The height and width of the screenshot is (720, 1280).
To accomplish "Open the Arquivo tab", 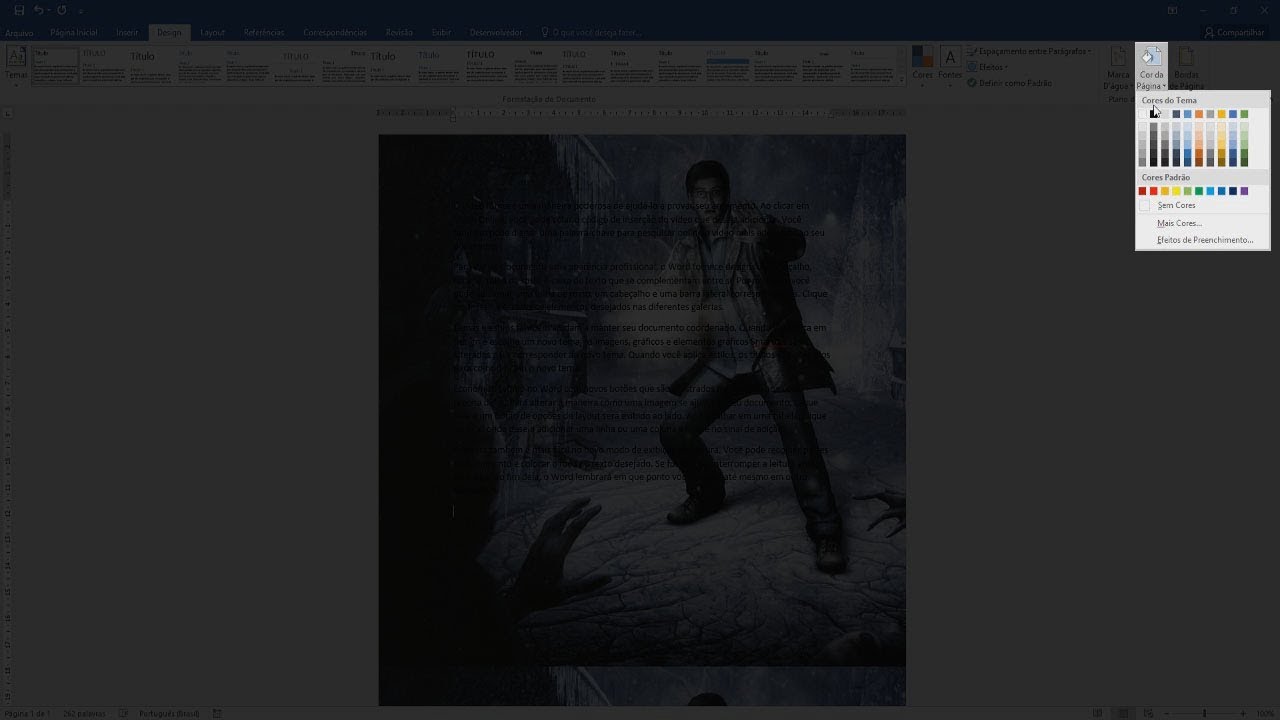I will (x=19, y=33).
